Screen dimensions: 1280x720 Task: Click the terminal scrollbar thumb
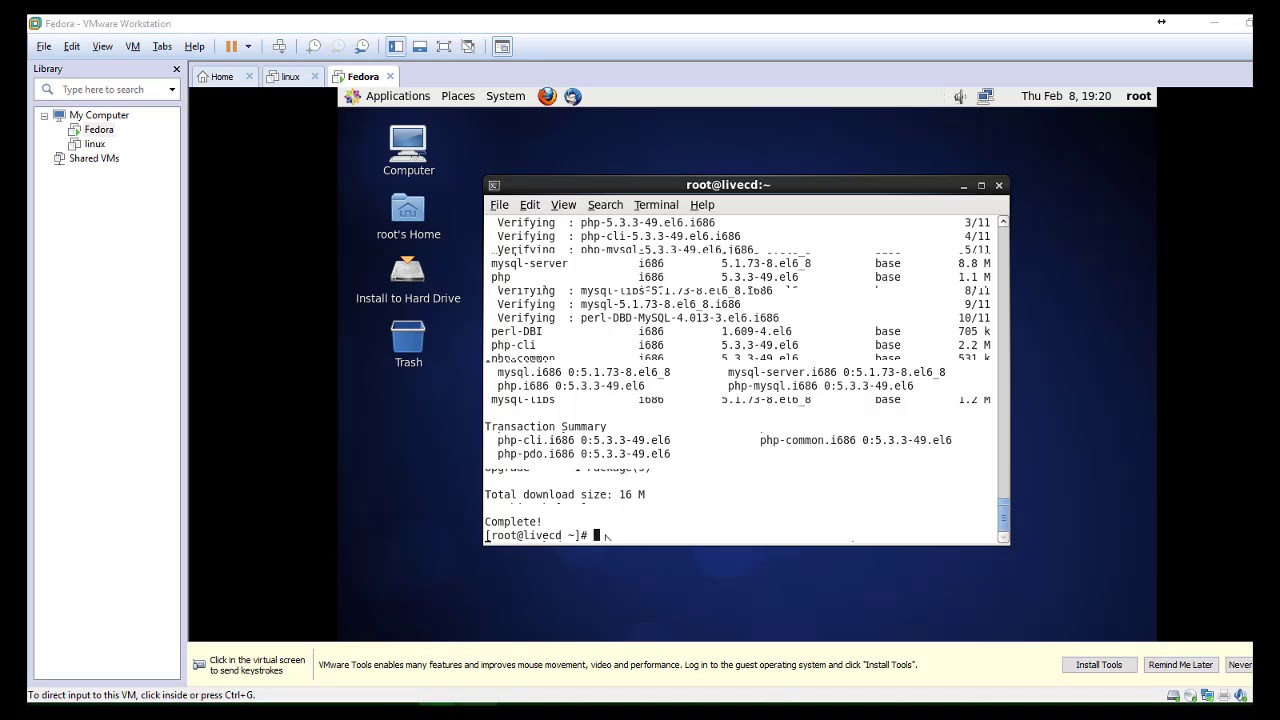[x=1003, y=513]
